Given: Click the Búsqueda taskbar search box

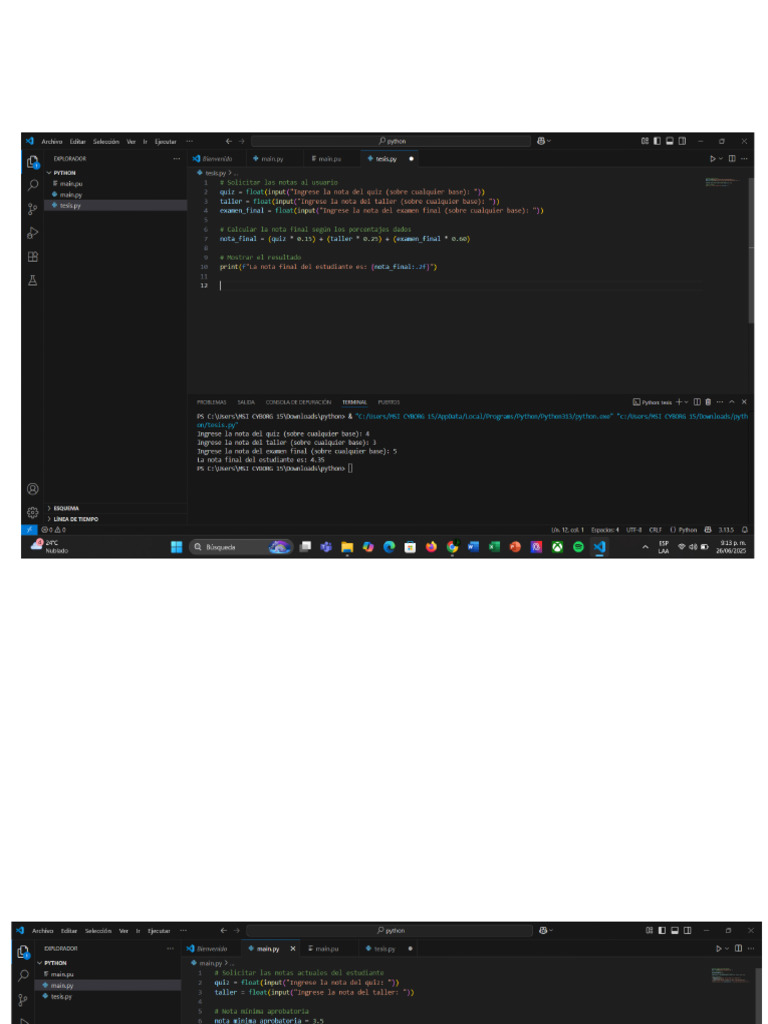Looking at the screenshot, I should [241, 547].
